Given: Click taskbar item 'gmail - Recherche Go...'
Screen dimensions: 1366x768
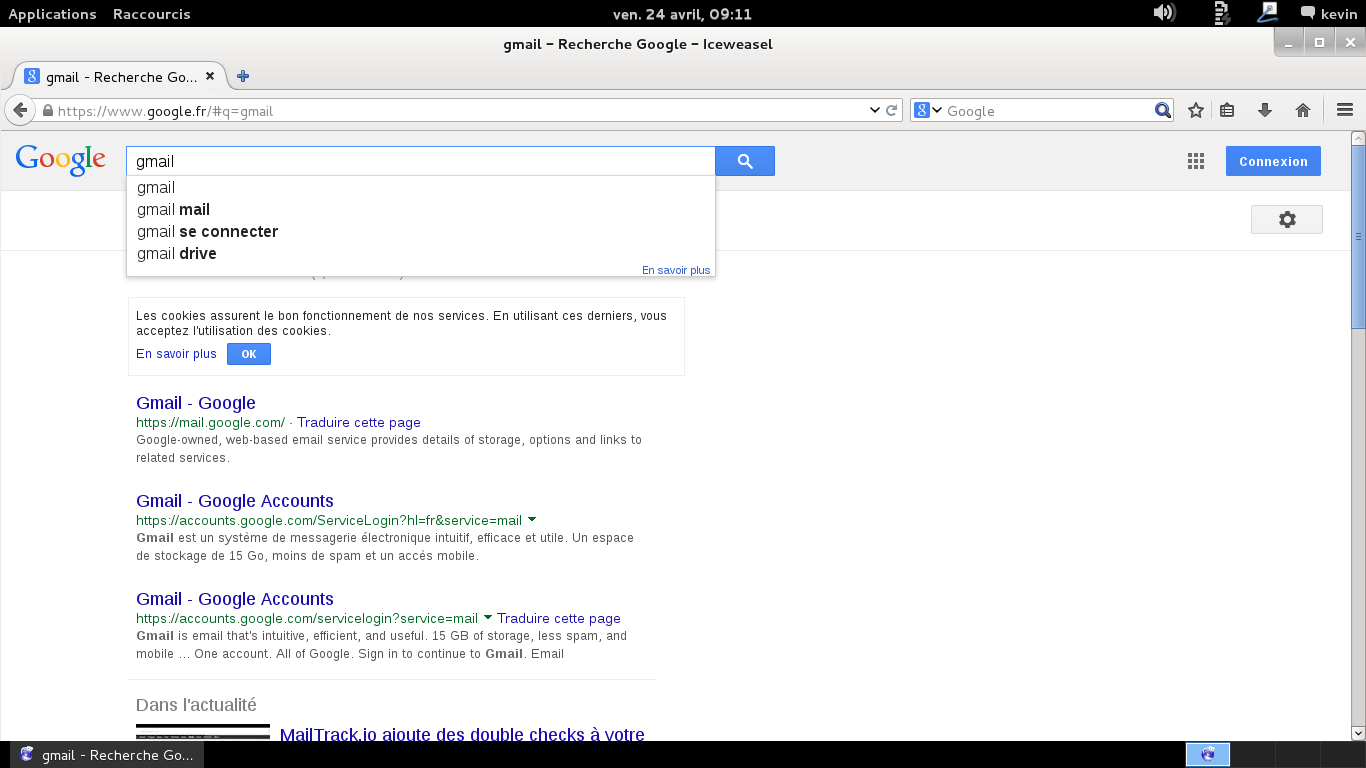Looking at the screenshot, I should click(107, 755).
